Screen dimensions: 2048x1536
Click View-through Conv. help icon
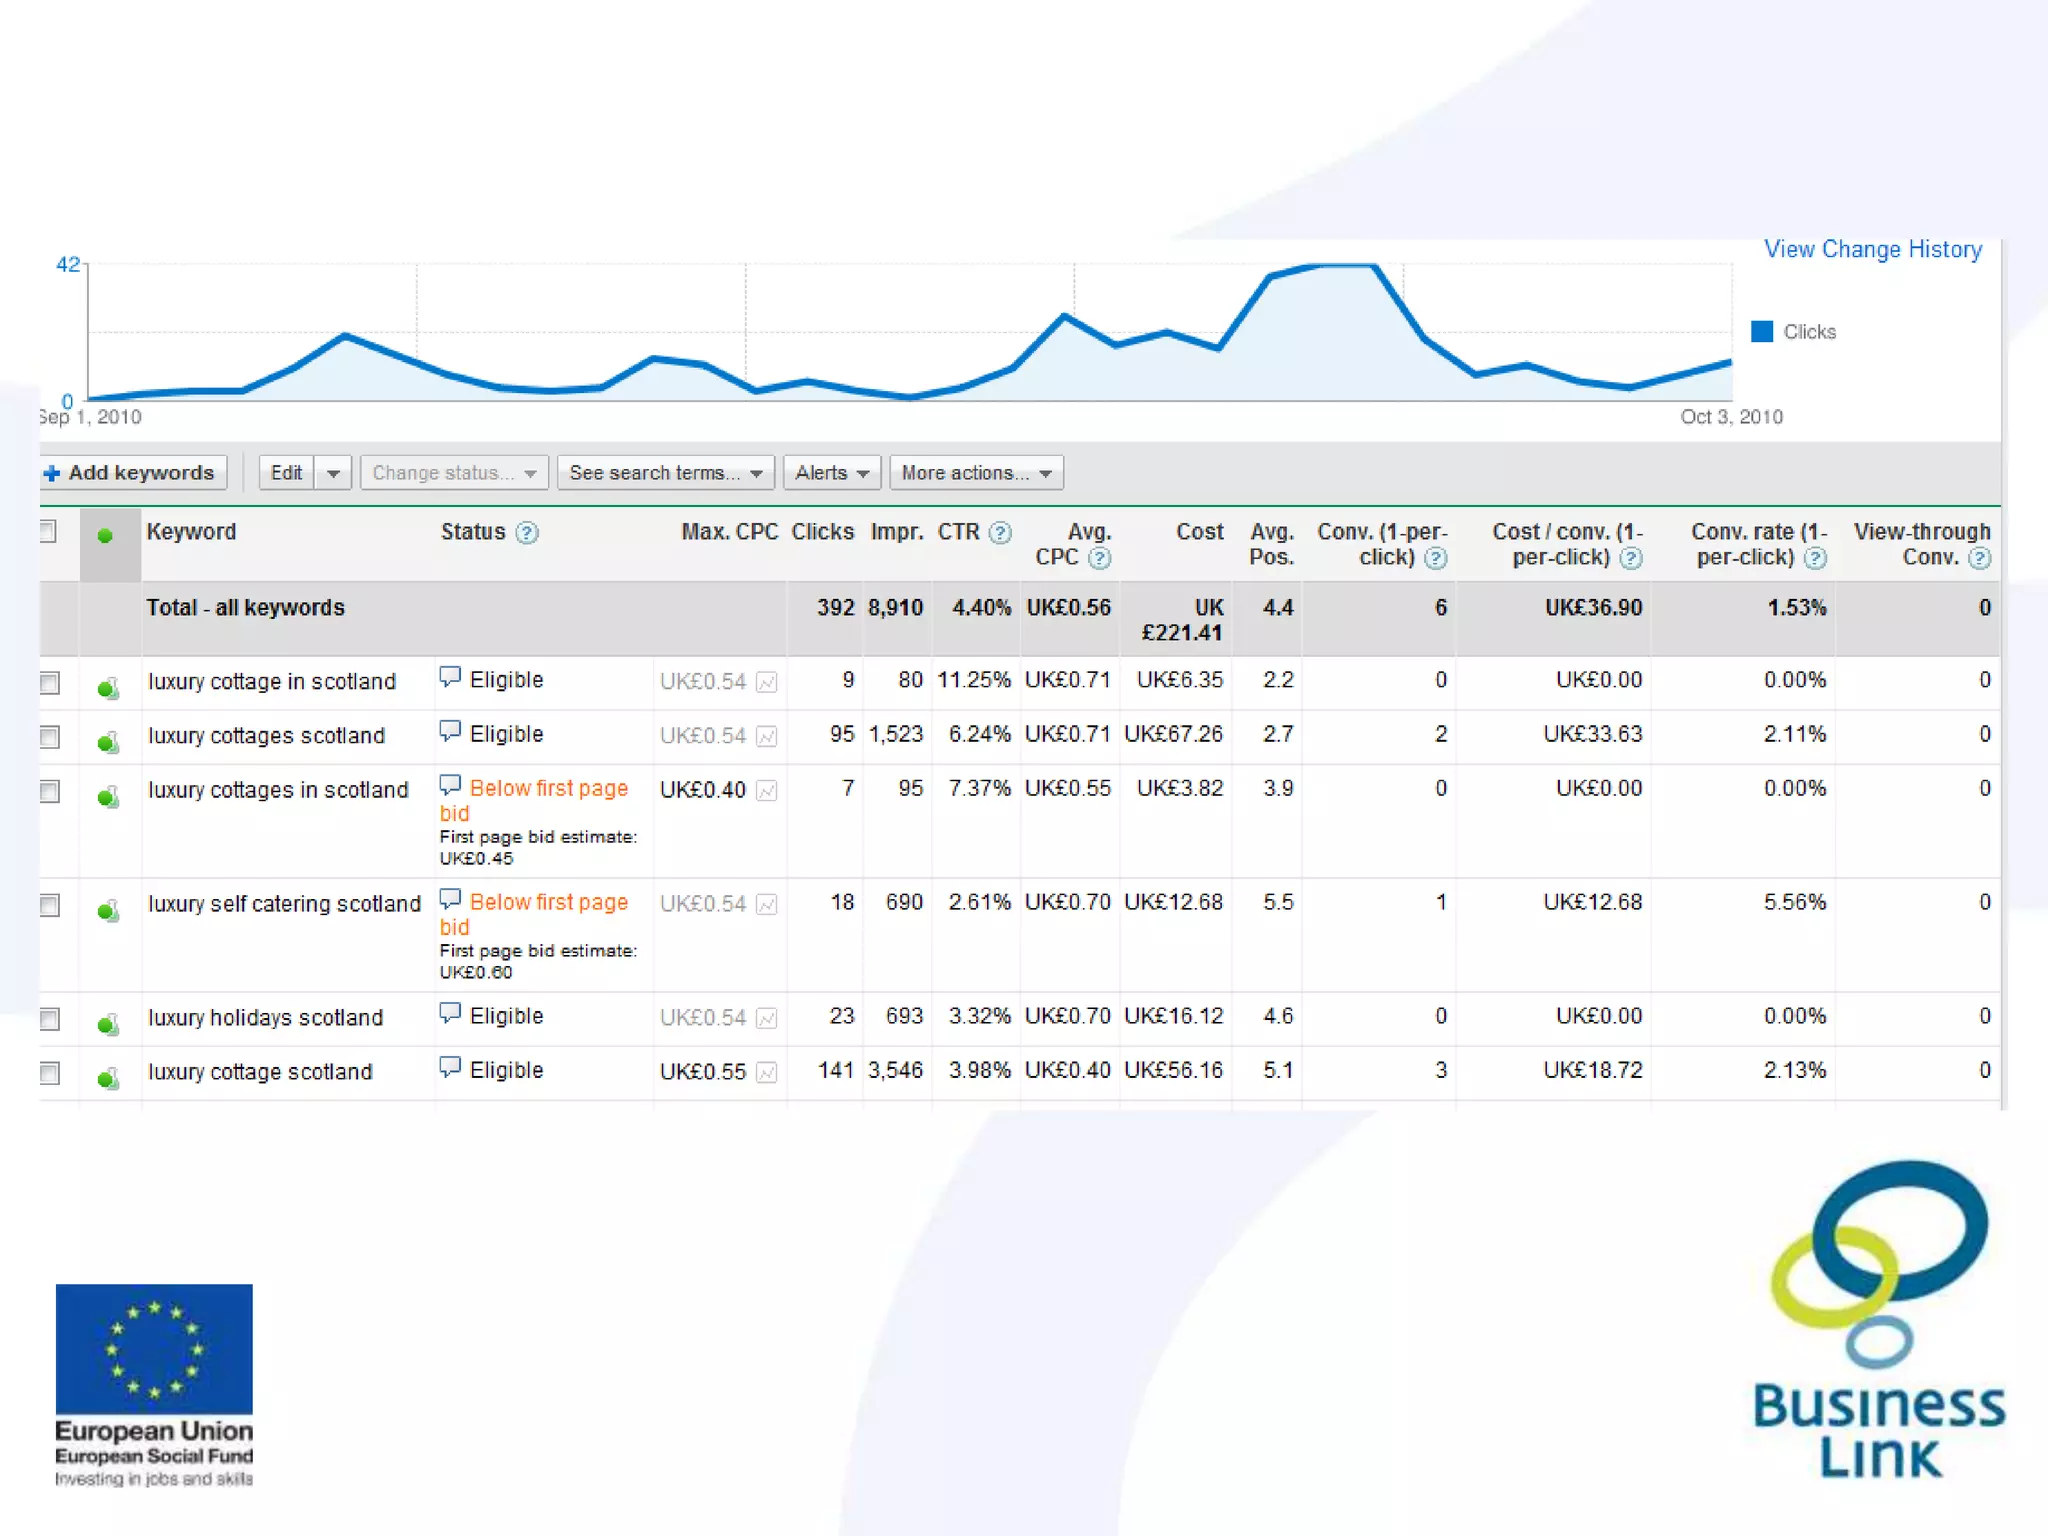pyautogui.click(x=1979, y=558)
